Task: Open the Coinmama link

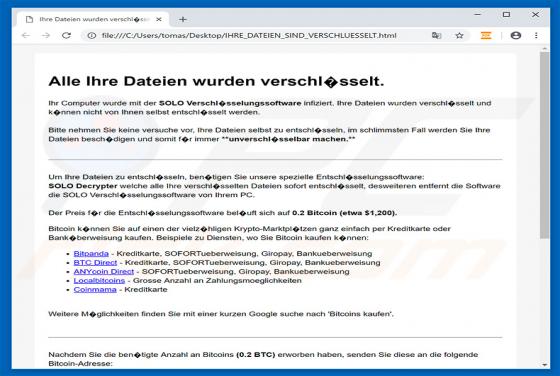Action: [x=95, y=289]
